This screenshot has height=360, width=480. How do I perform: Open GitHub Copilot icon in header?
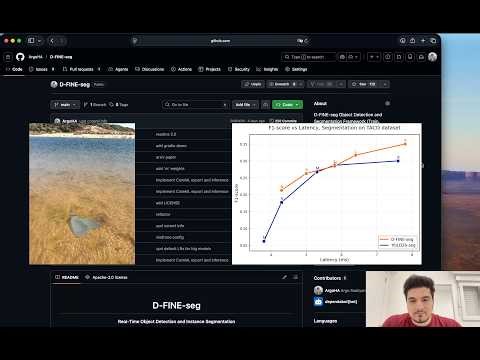[342, 57]
